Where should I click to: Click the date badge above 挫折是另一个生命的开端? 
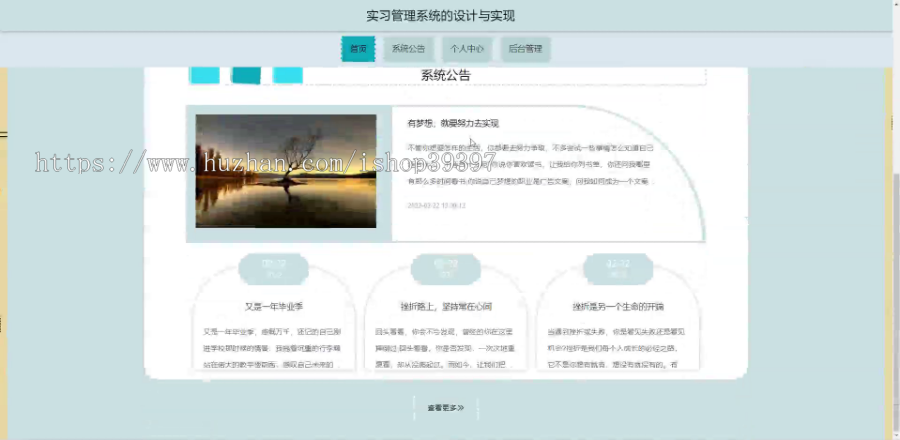[x=618, y=269]
